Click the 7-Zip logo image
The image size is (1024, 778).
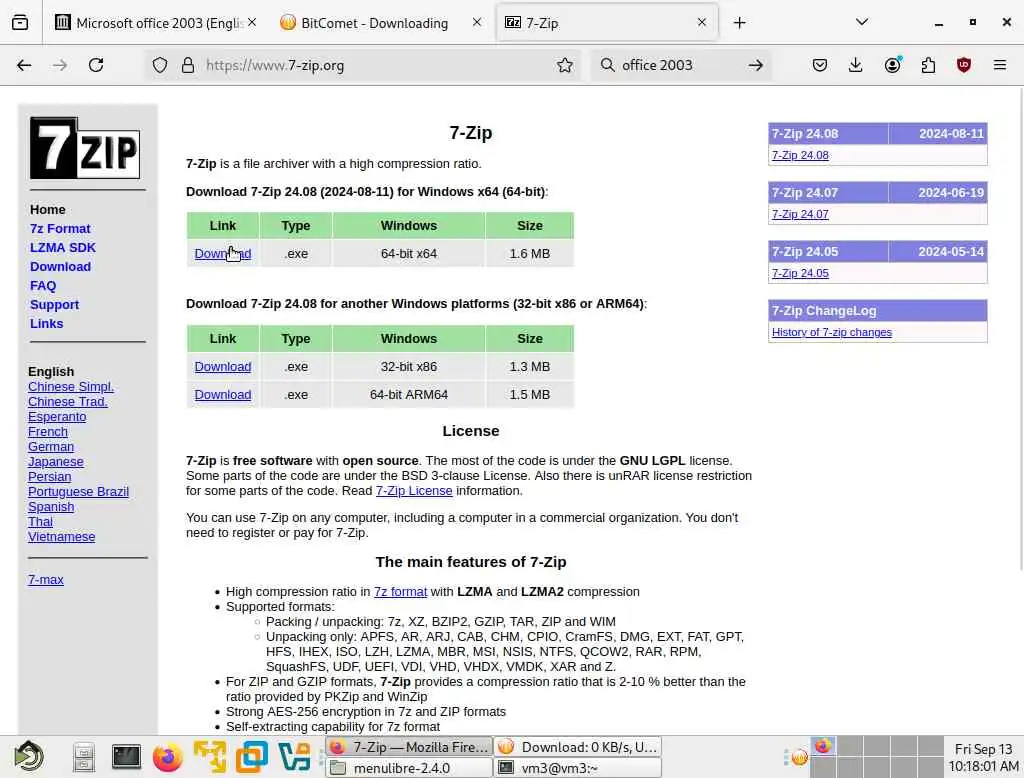tap(85, 148)
